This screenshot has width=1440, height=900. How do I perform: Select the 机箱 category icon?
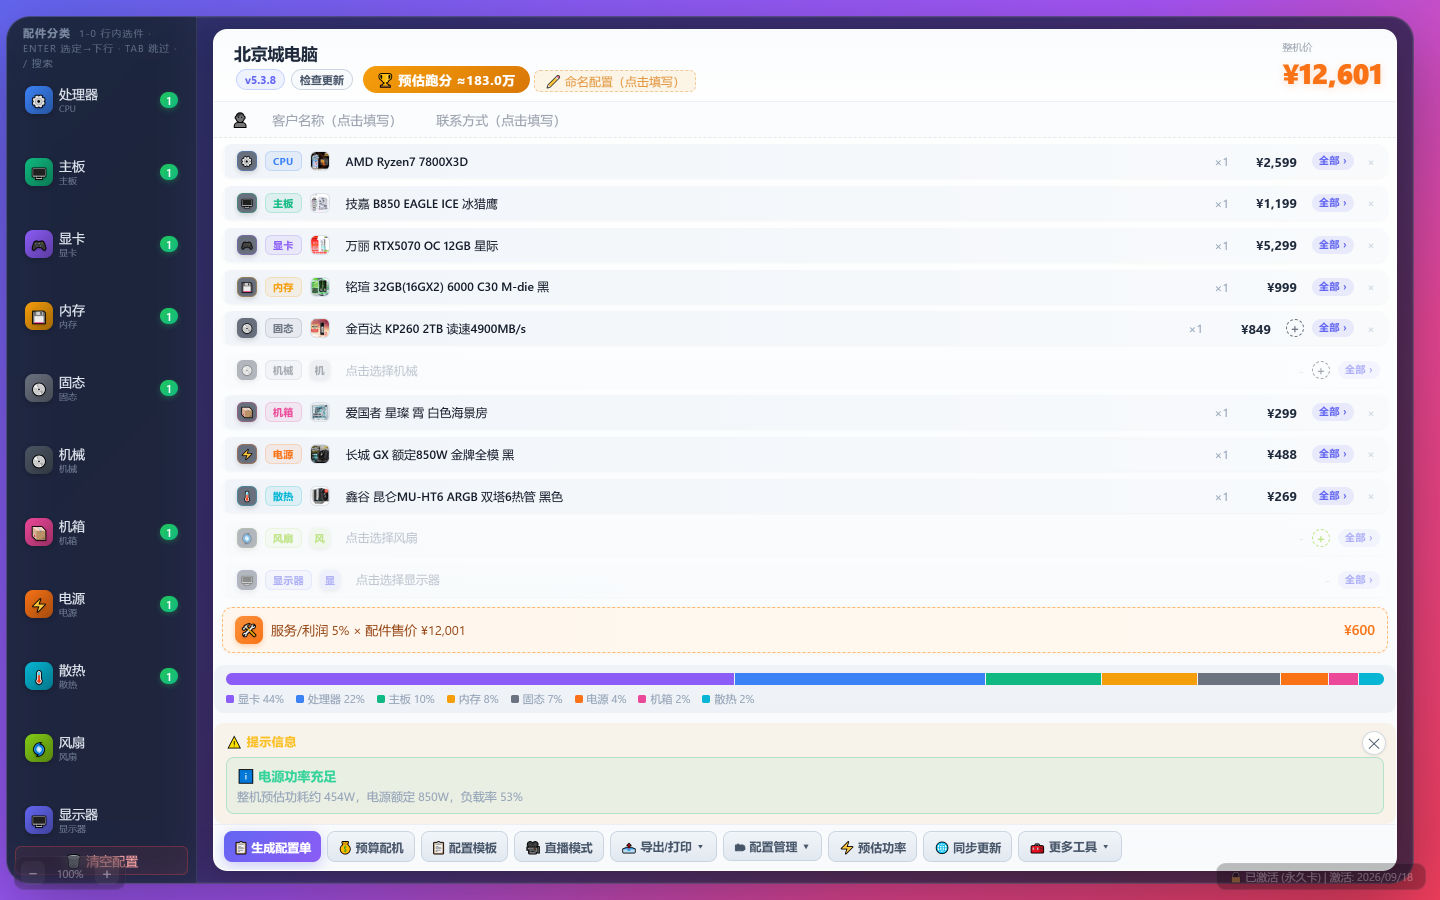click(x=39, y=533)
